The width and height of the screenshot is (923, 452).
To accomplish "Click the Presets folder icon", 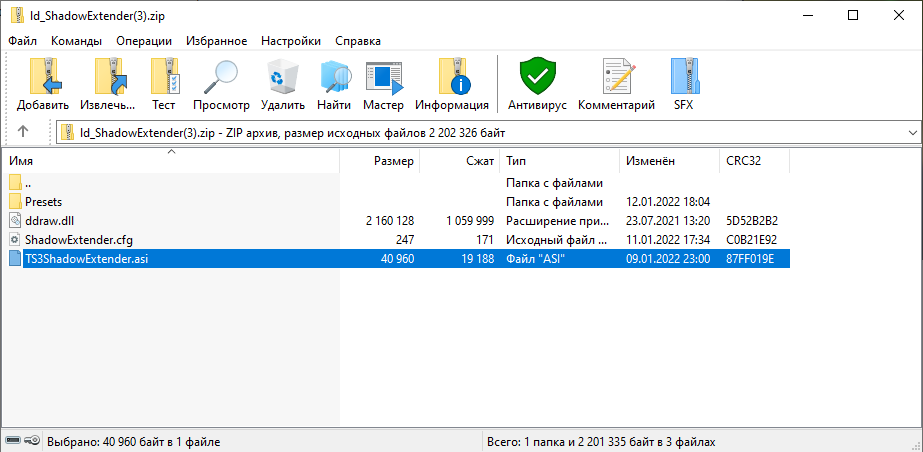I will [15, 202].
